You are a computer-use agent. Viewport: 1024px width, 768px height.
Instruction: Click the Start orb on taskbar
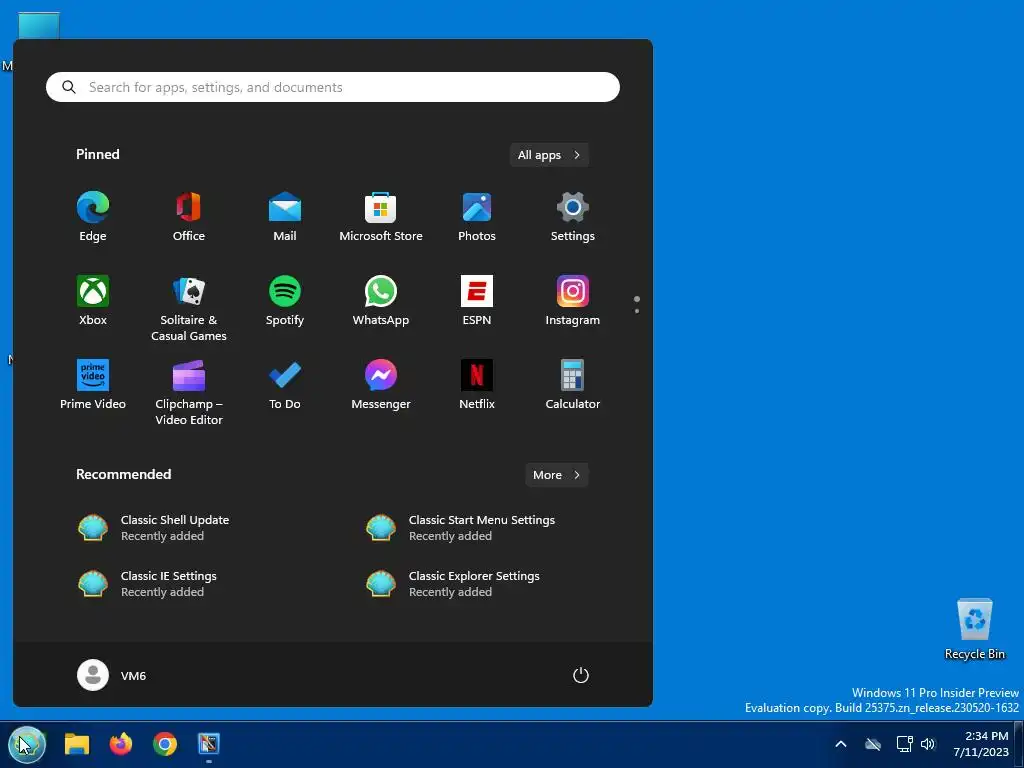(27, 744)
